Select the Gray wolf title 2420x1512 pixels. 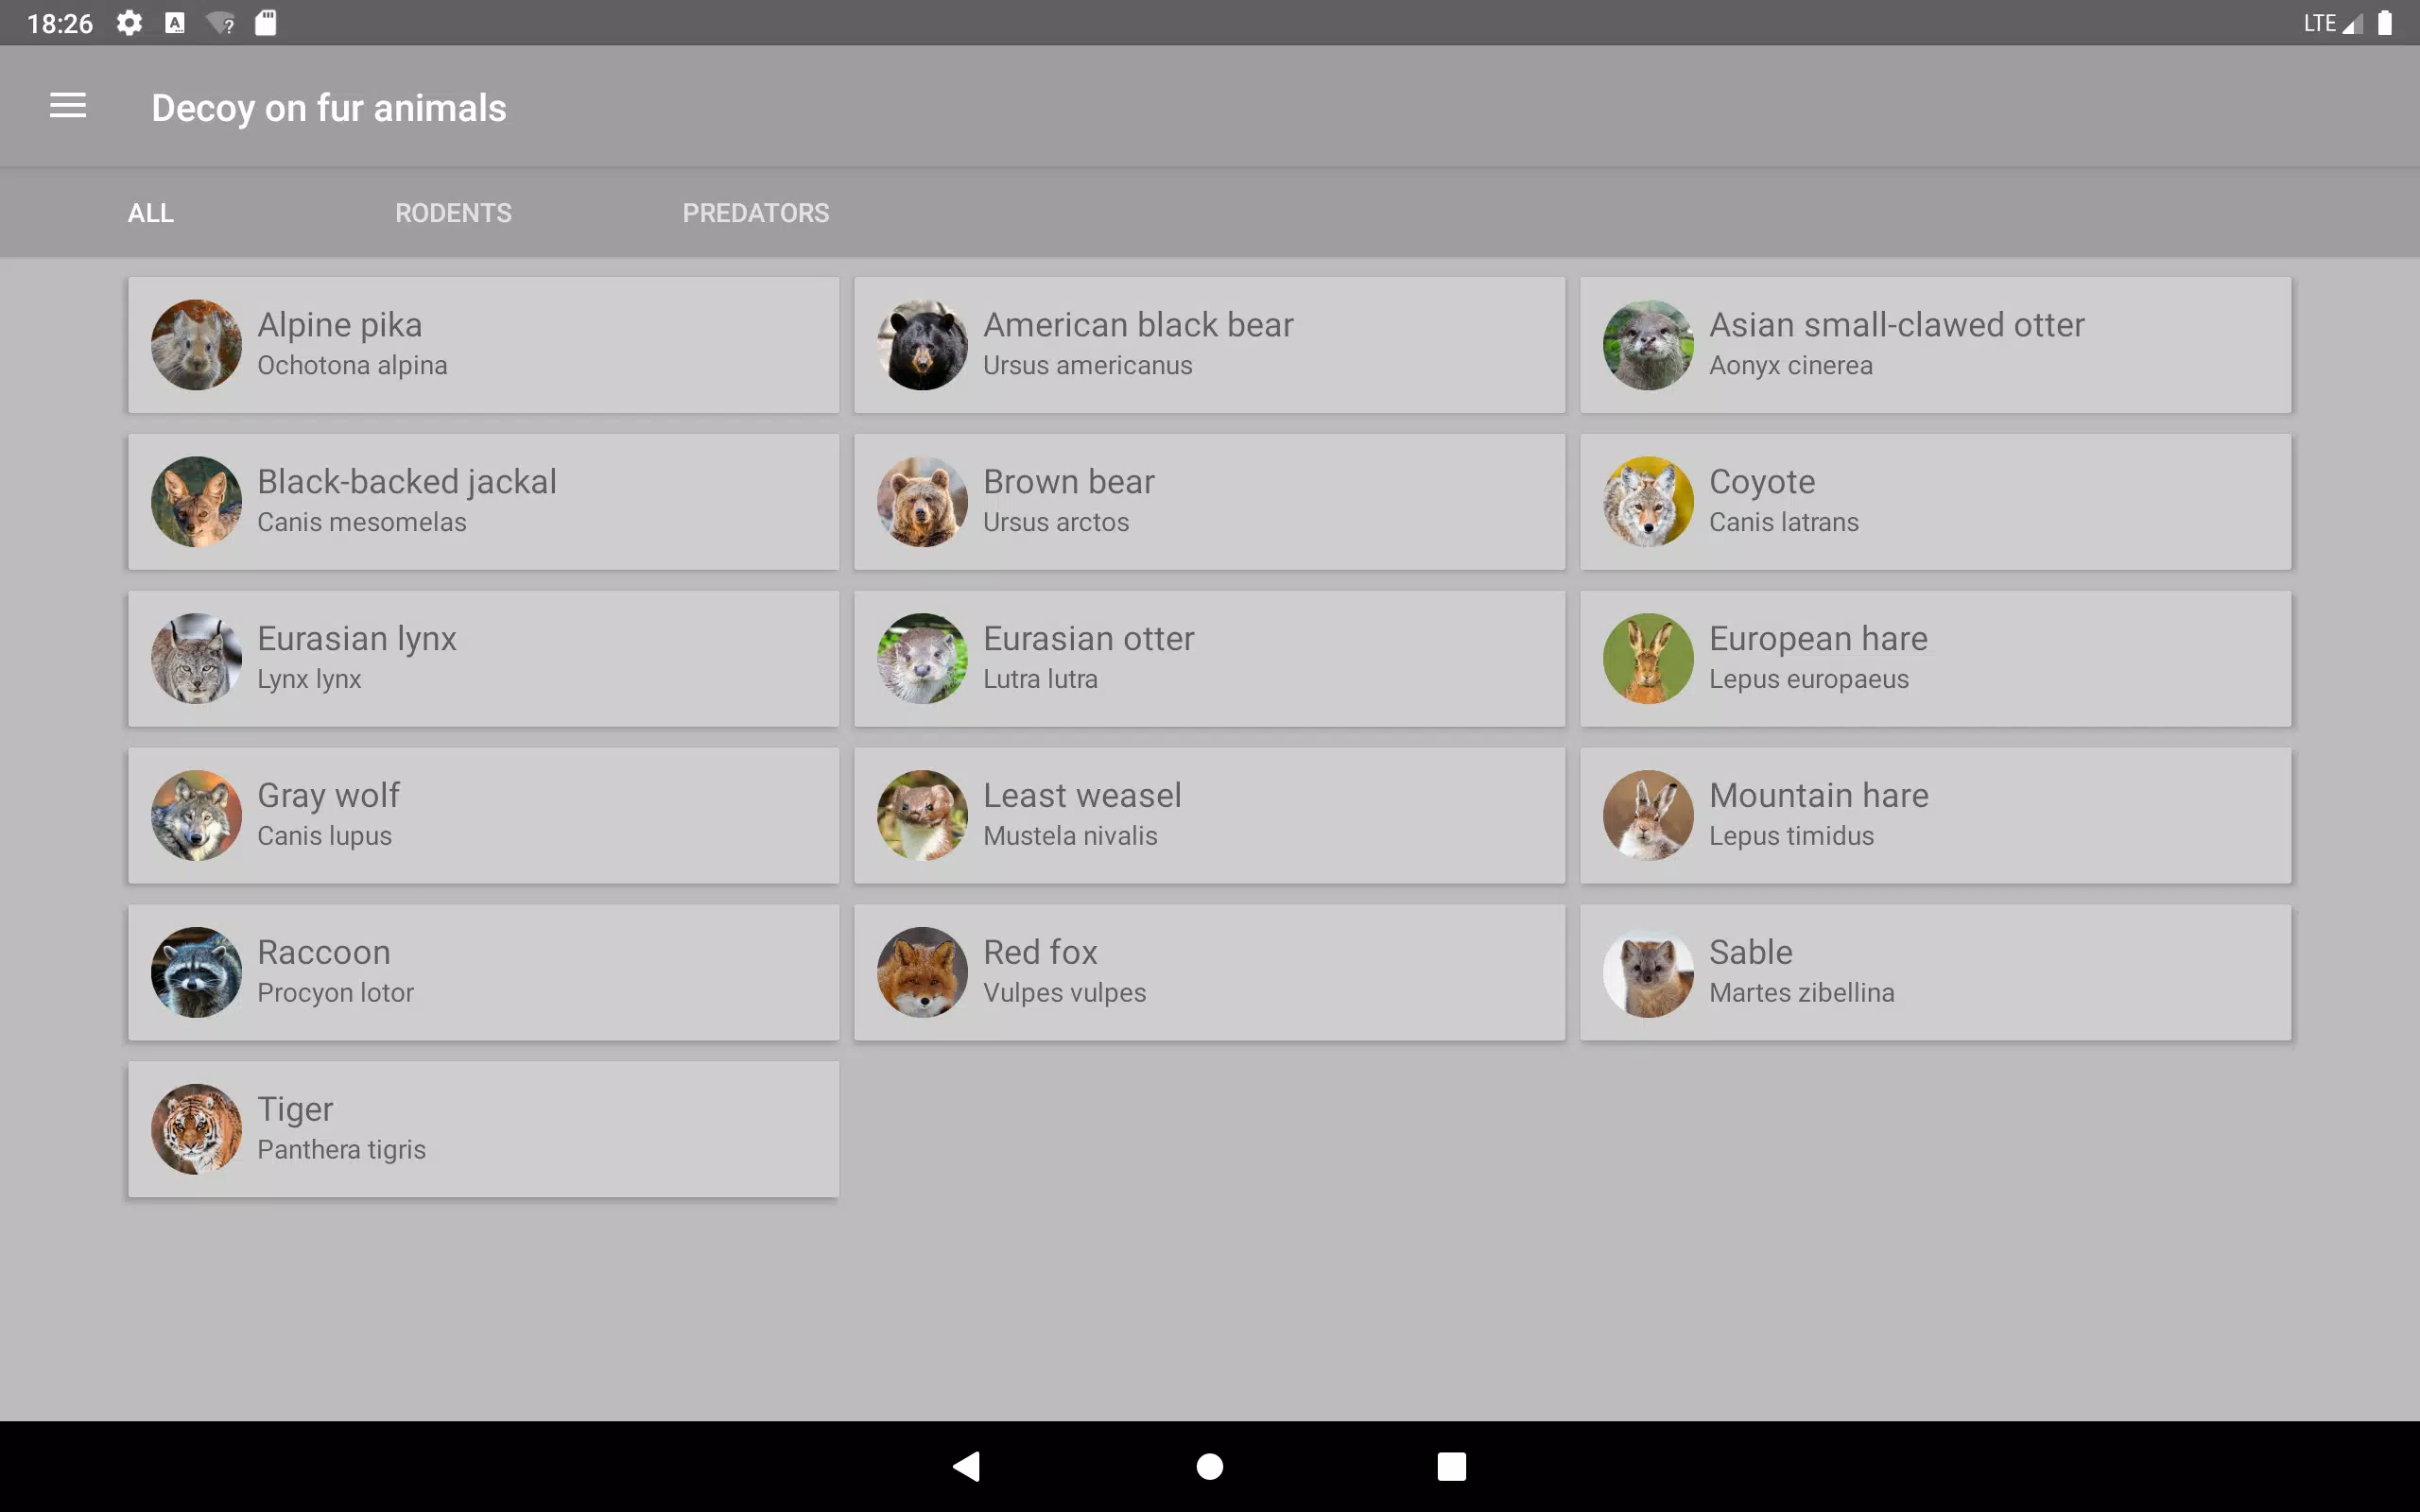pyautogui.click(x=329, y=796)
